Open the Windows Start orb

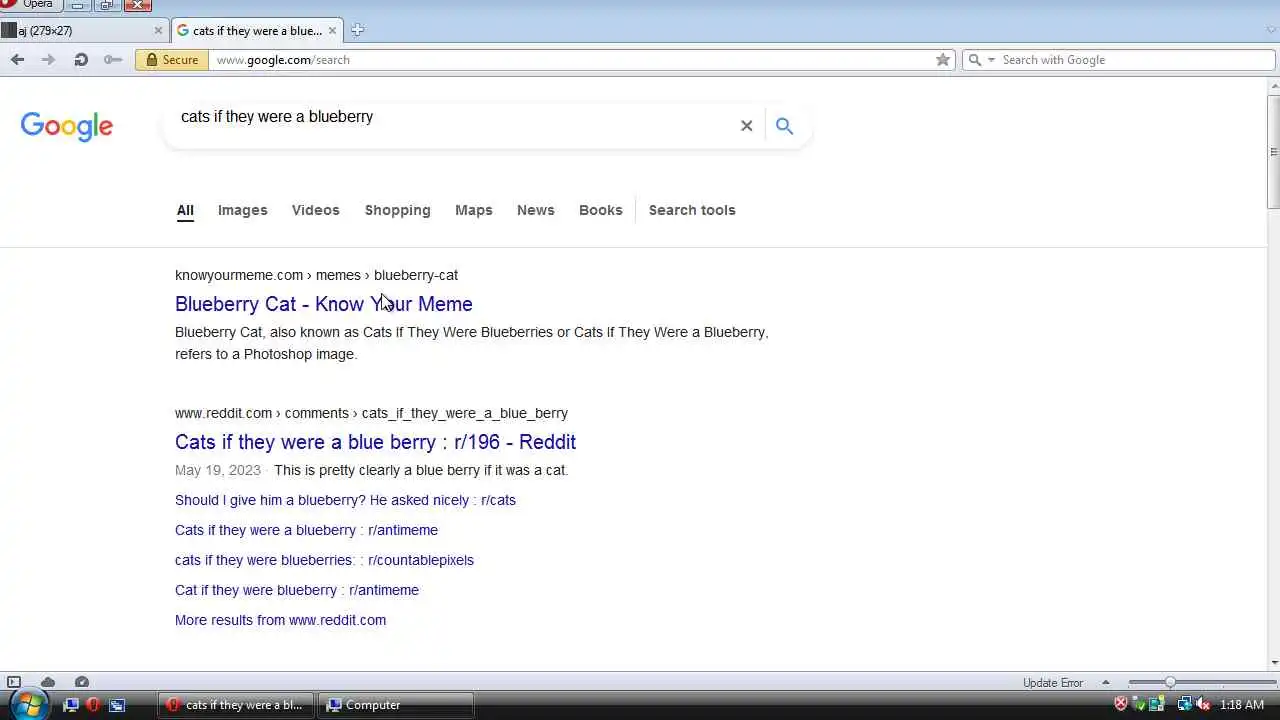pos(28,705)
